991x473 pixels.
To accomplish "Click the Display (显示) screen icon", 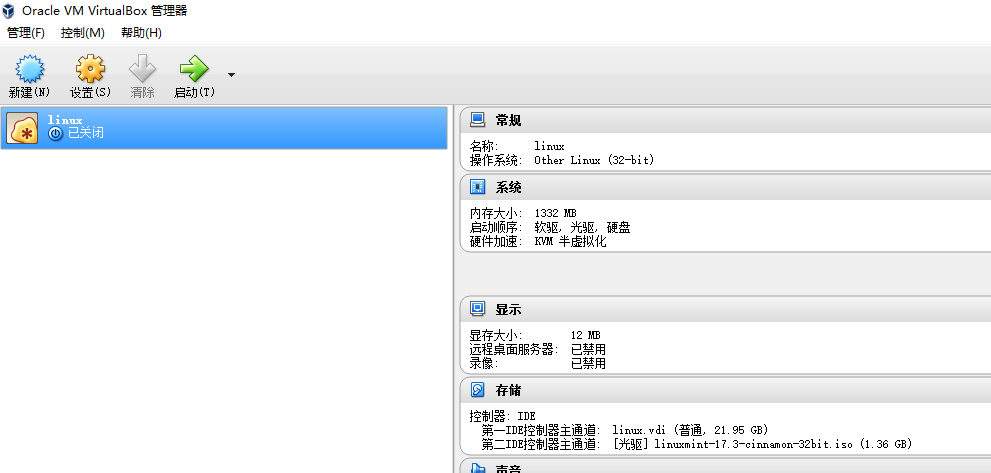I will 478,309.
